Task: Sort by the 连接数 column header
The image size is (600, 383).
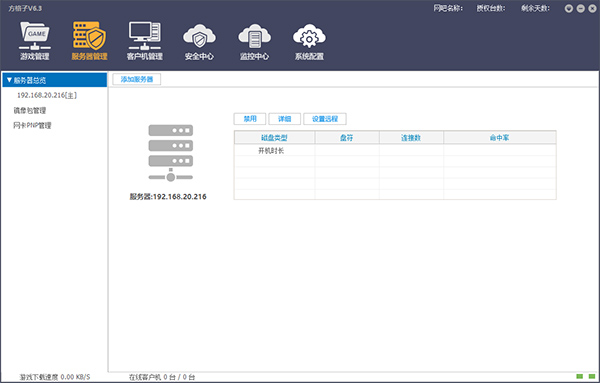Action: coord(411,137)
